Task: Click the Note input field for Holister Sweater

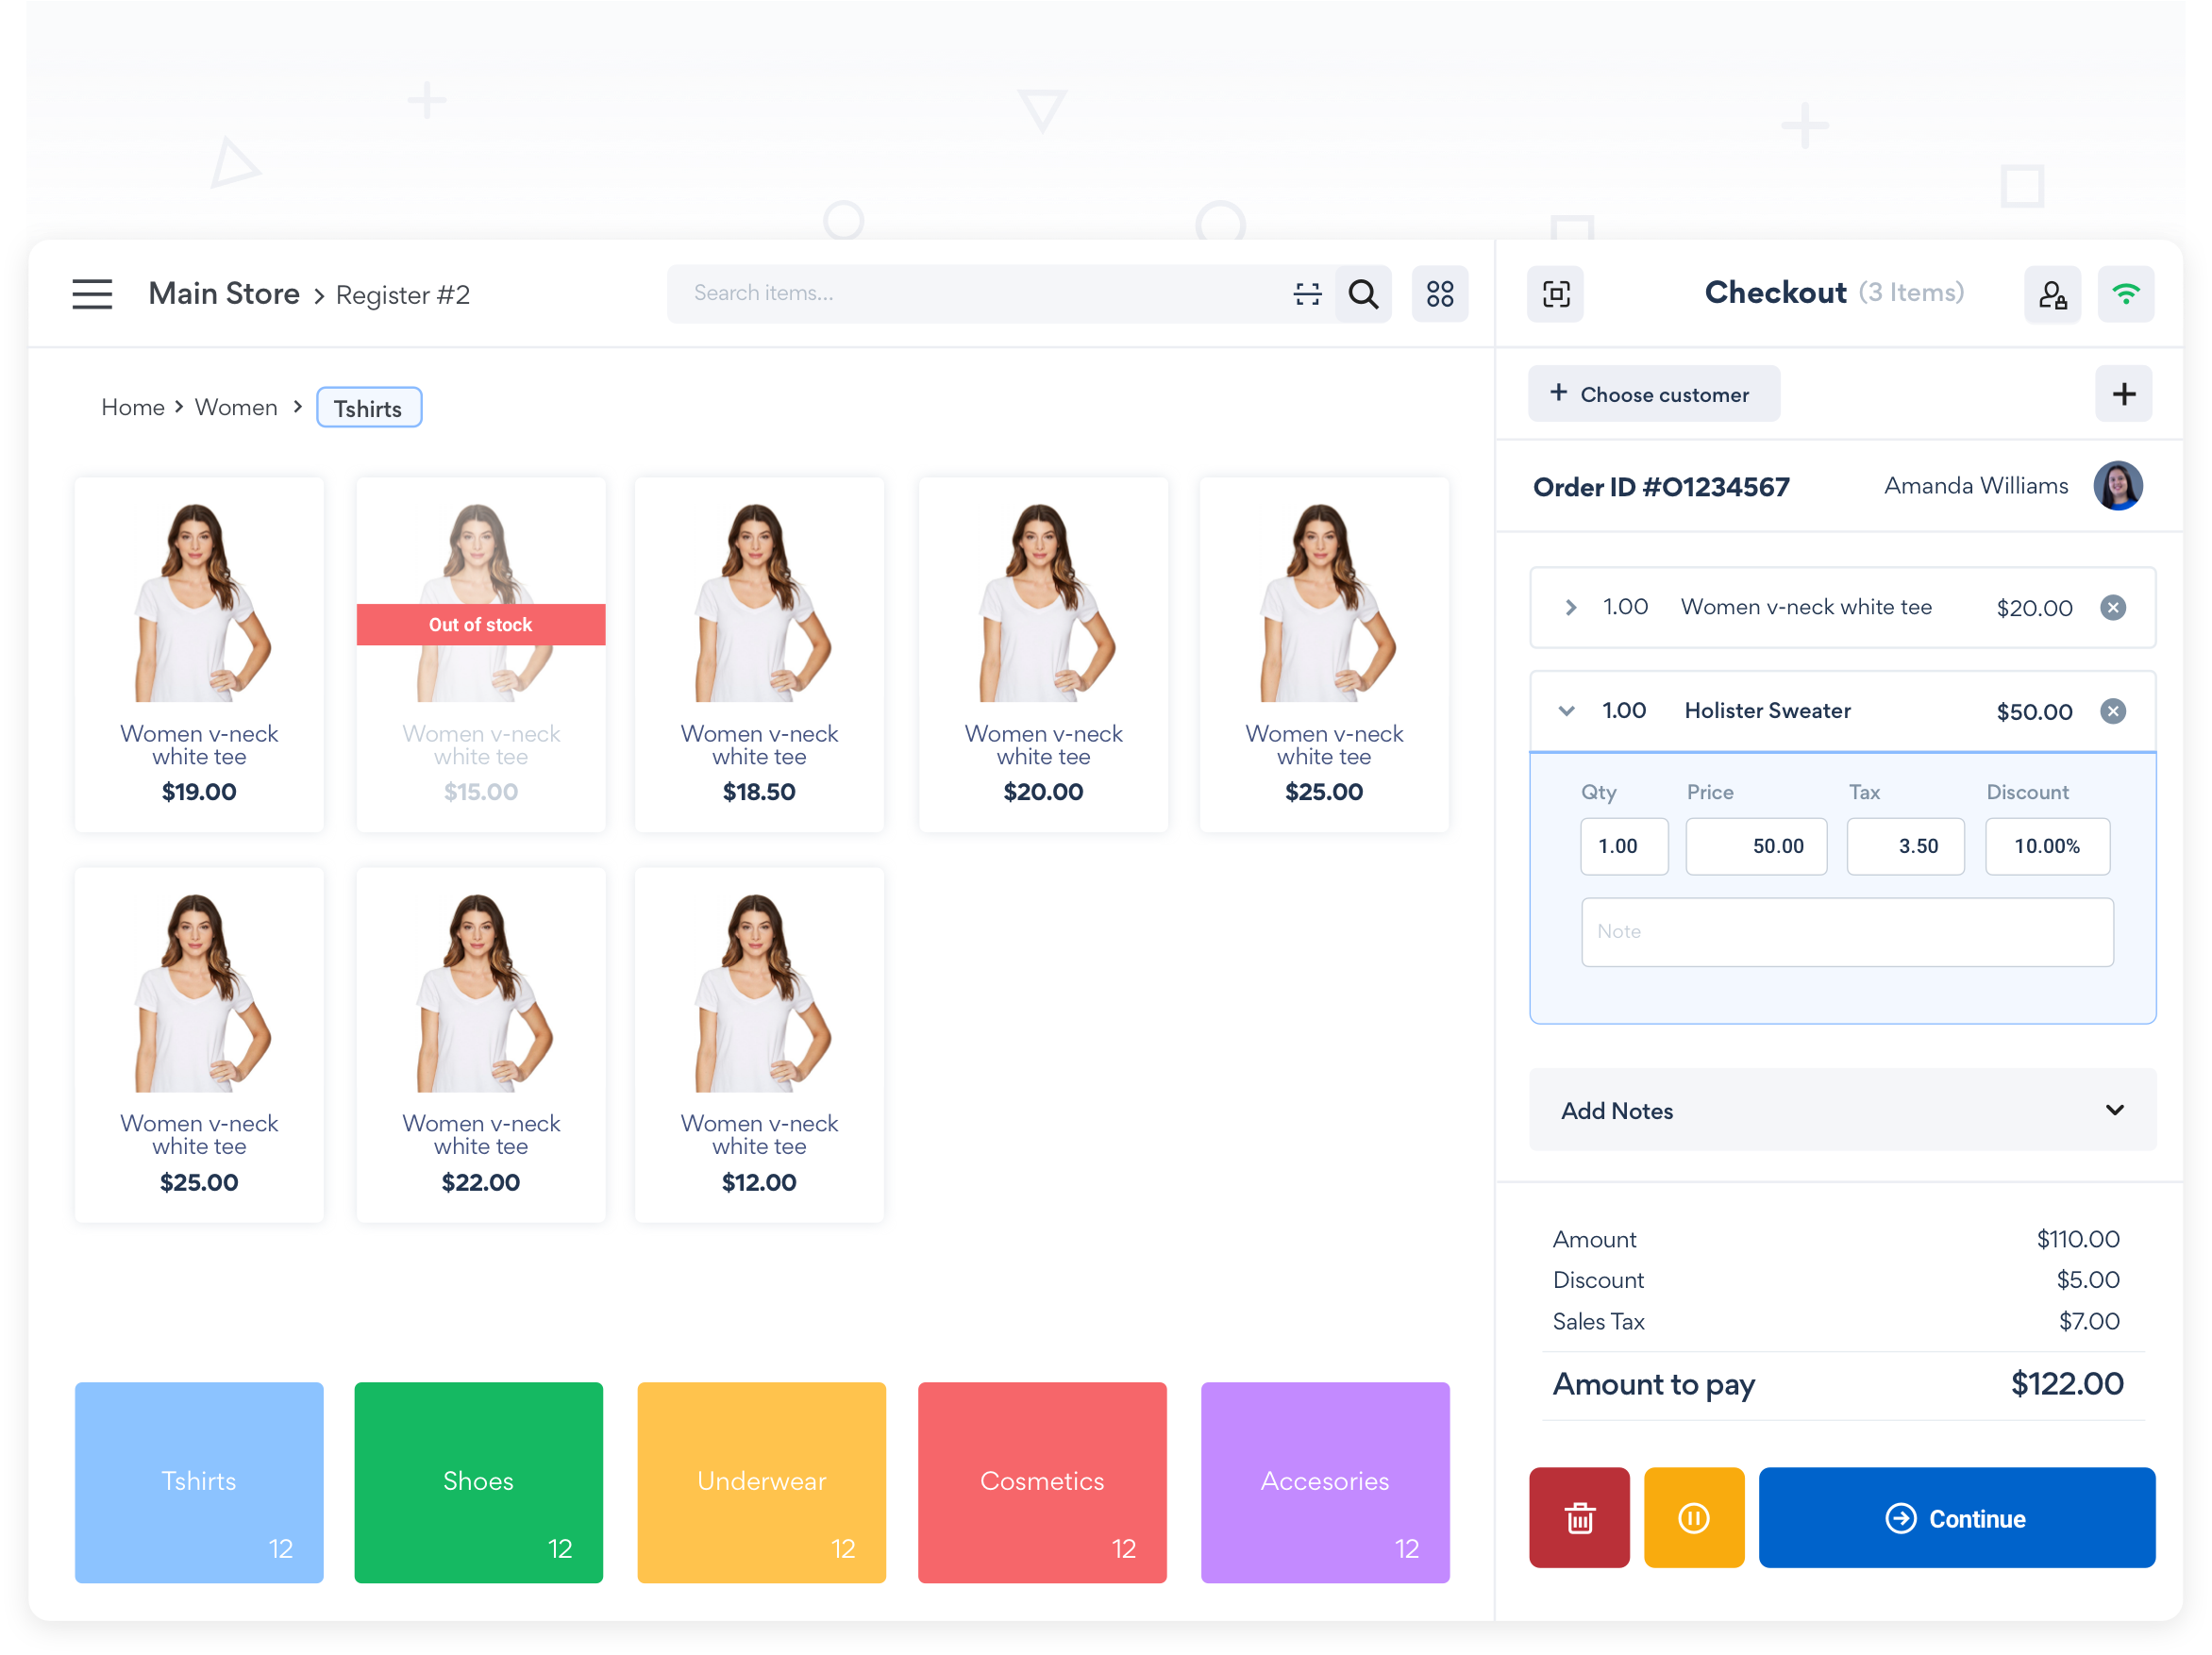Action: pos(1846,931)
